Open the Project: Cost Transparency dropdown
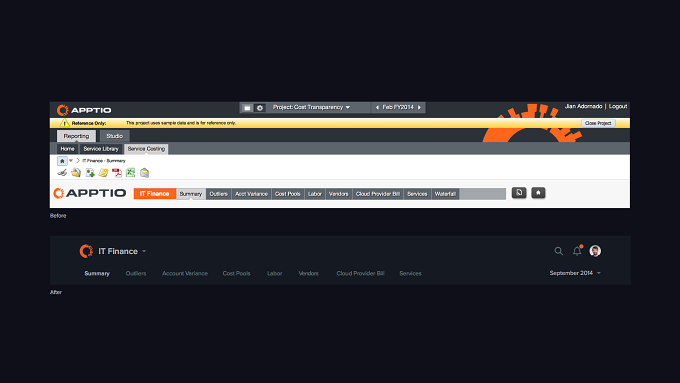Image resolution: width=680 pixels, height=383 pixels. tap(311, 107)
